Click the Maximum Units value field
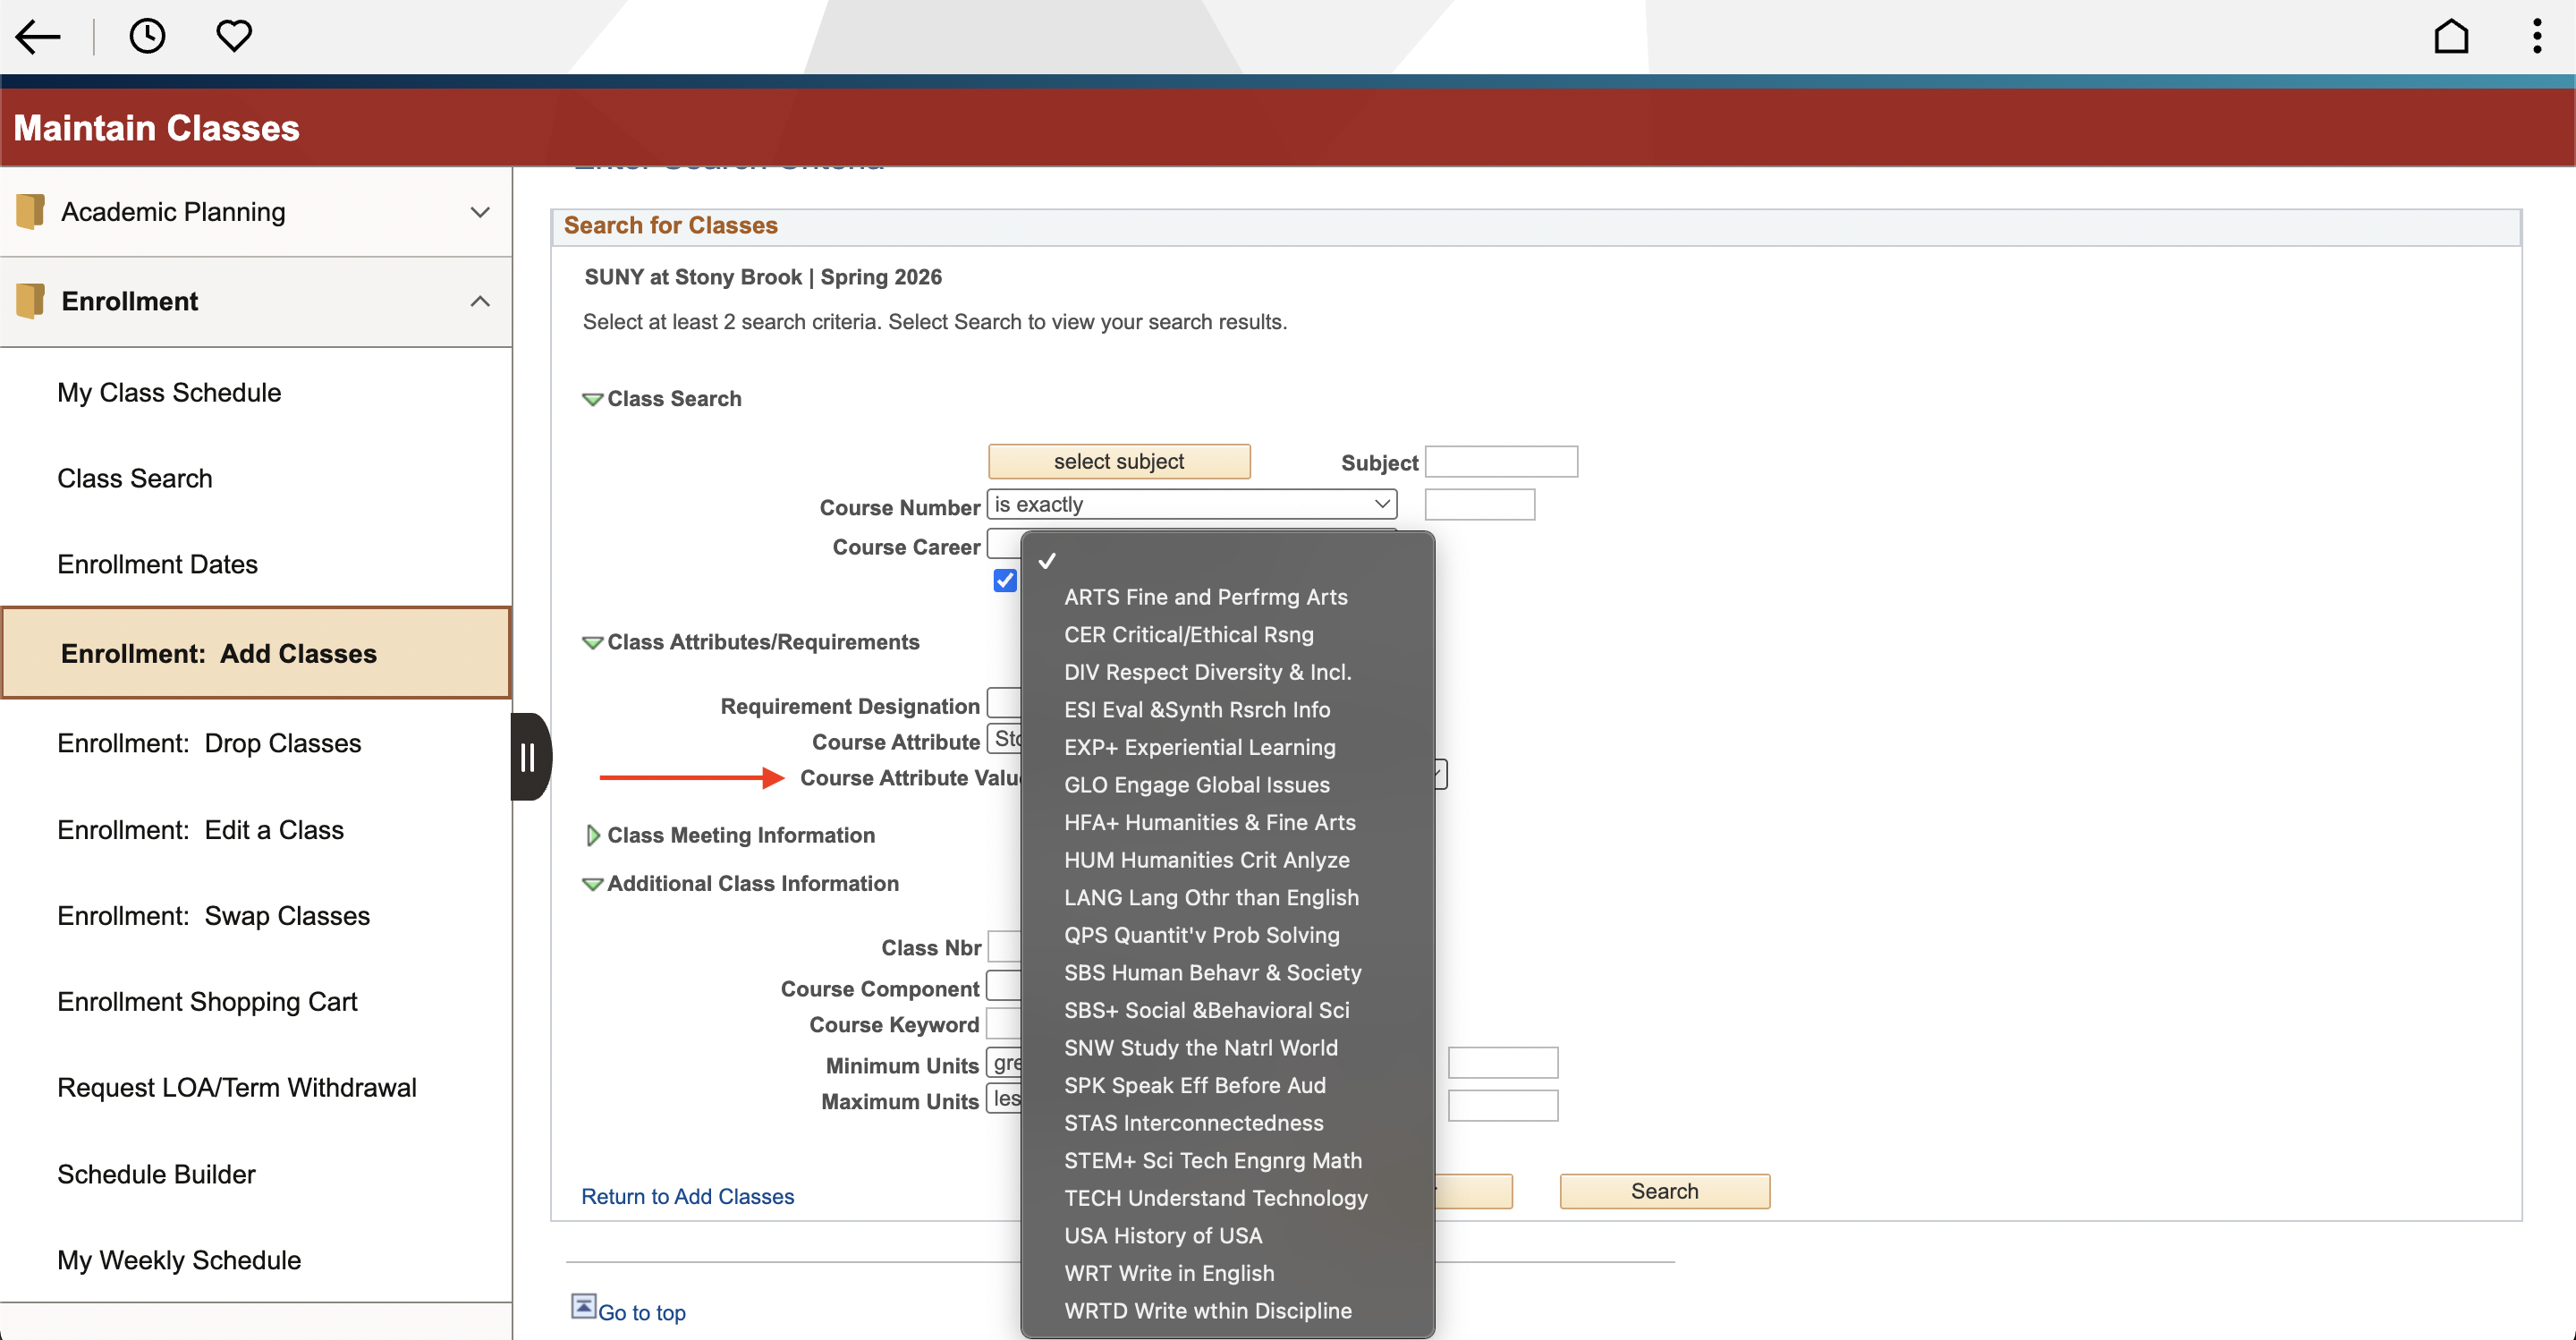2576x1340 pixels. pos(1502,1106)
